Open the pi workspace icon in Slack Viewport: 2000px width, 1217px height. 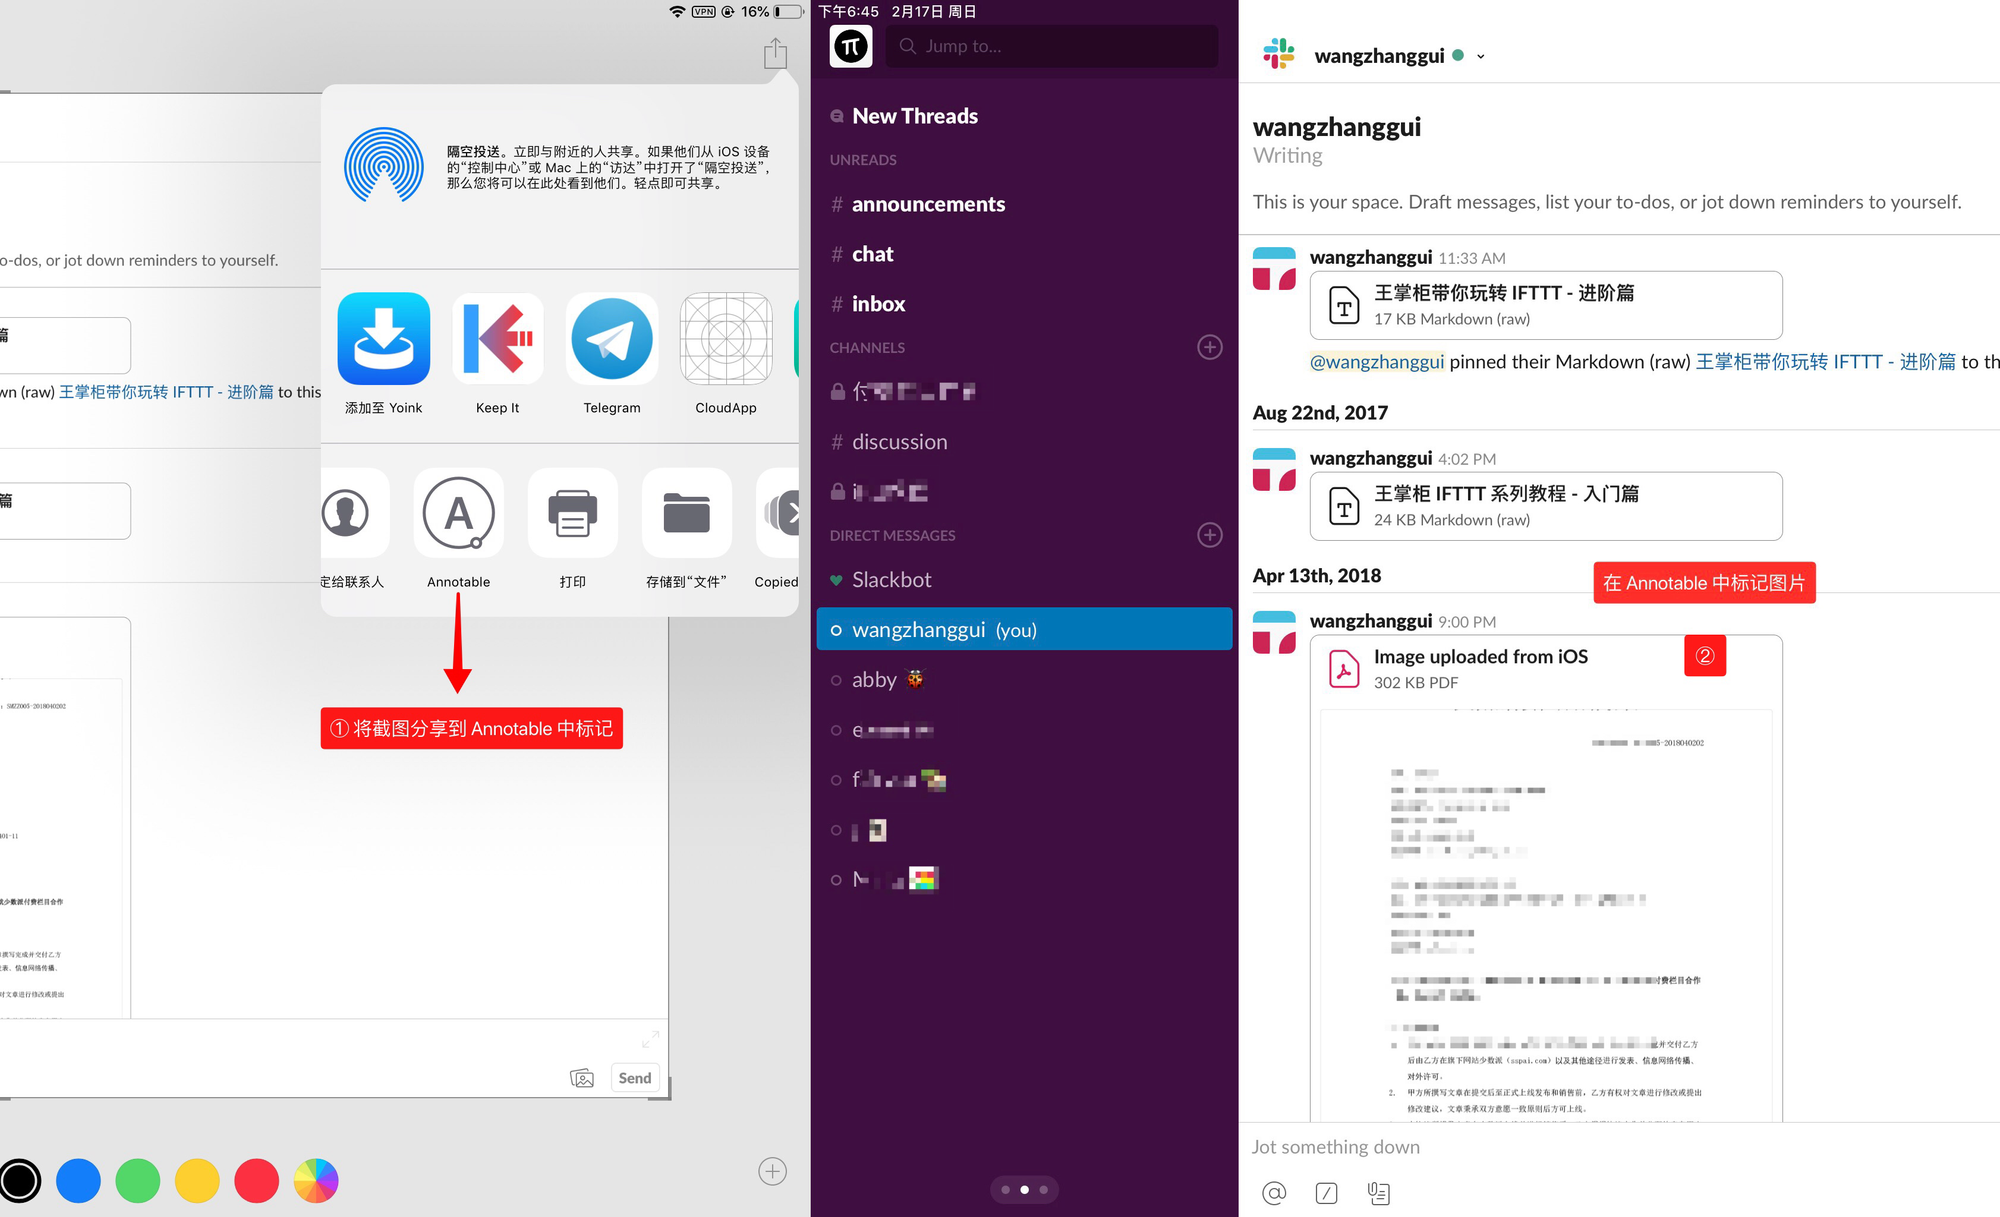tap(851, 46)
